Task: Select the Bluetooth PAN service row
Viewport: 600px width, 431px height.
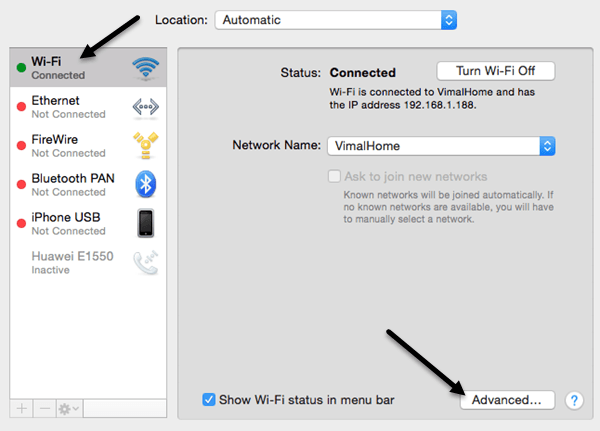Action: click(x=88, y=184)
